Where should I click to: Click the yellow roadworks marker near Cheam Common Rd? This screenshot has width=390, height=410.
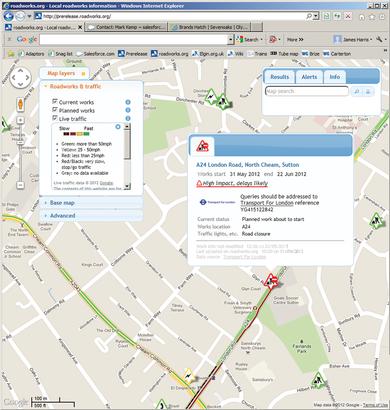point(189,376)
